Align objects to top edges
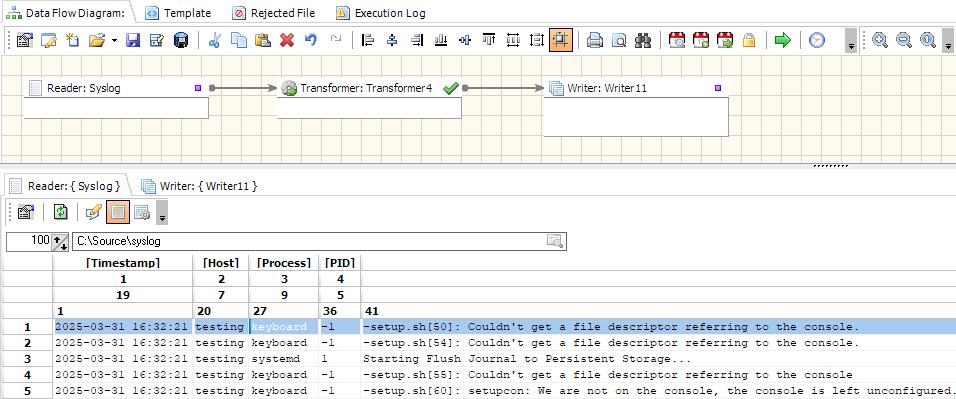The image size is (956, 399). coord(489,40)
